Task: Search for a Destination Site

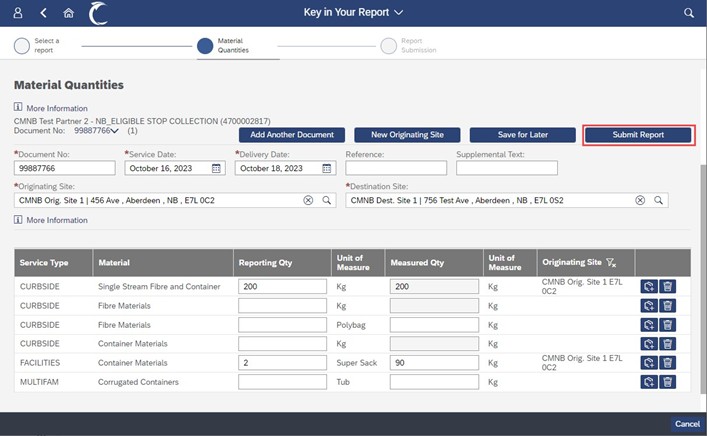Action: pos(659,200)
